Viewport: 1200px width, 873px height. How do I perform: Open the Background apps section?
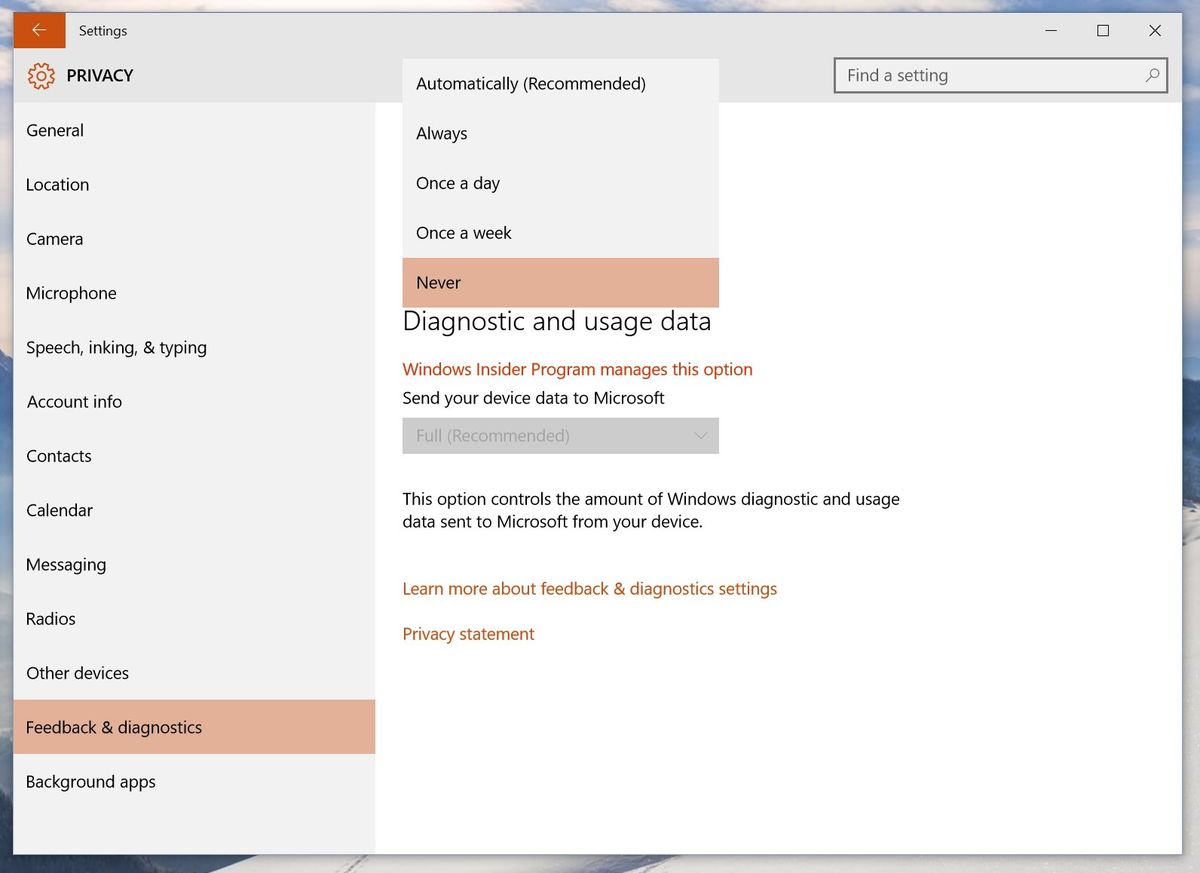point(90,781)
